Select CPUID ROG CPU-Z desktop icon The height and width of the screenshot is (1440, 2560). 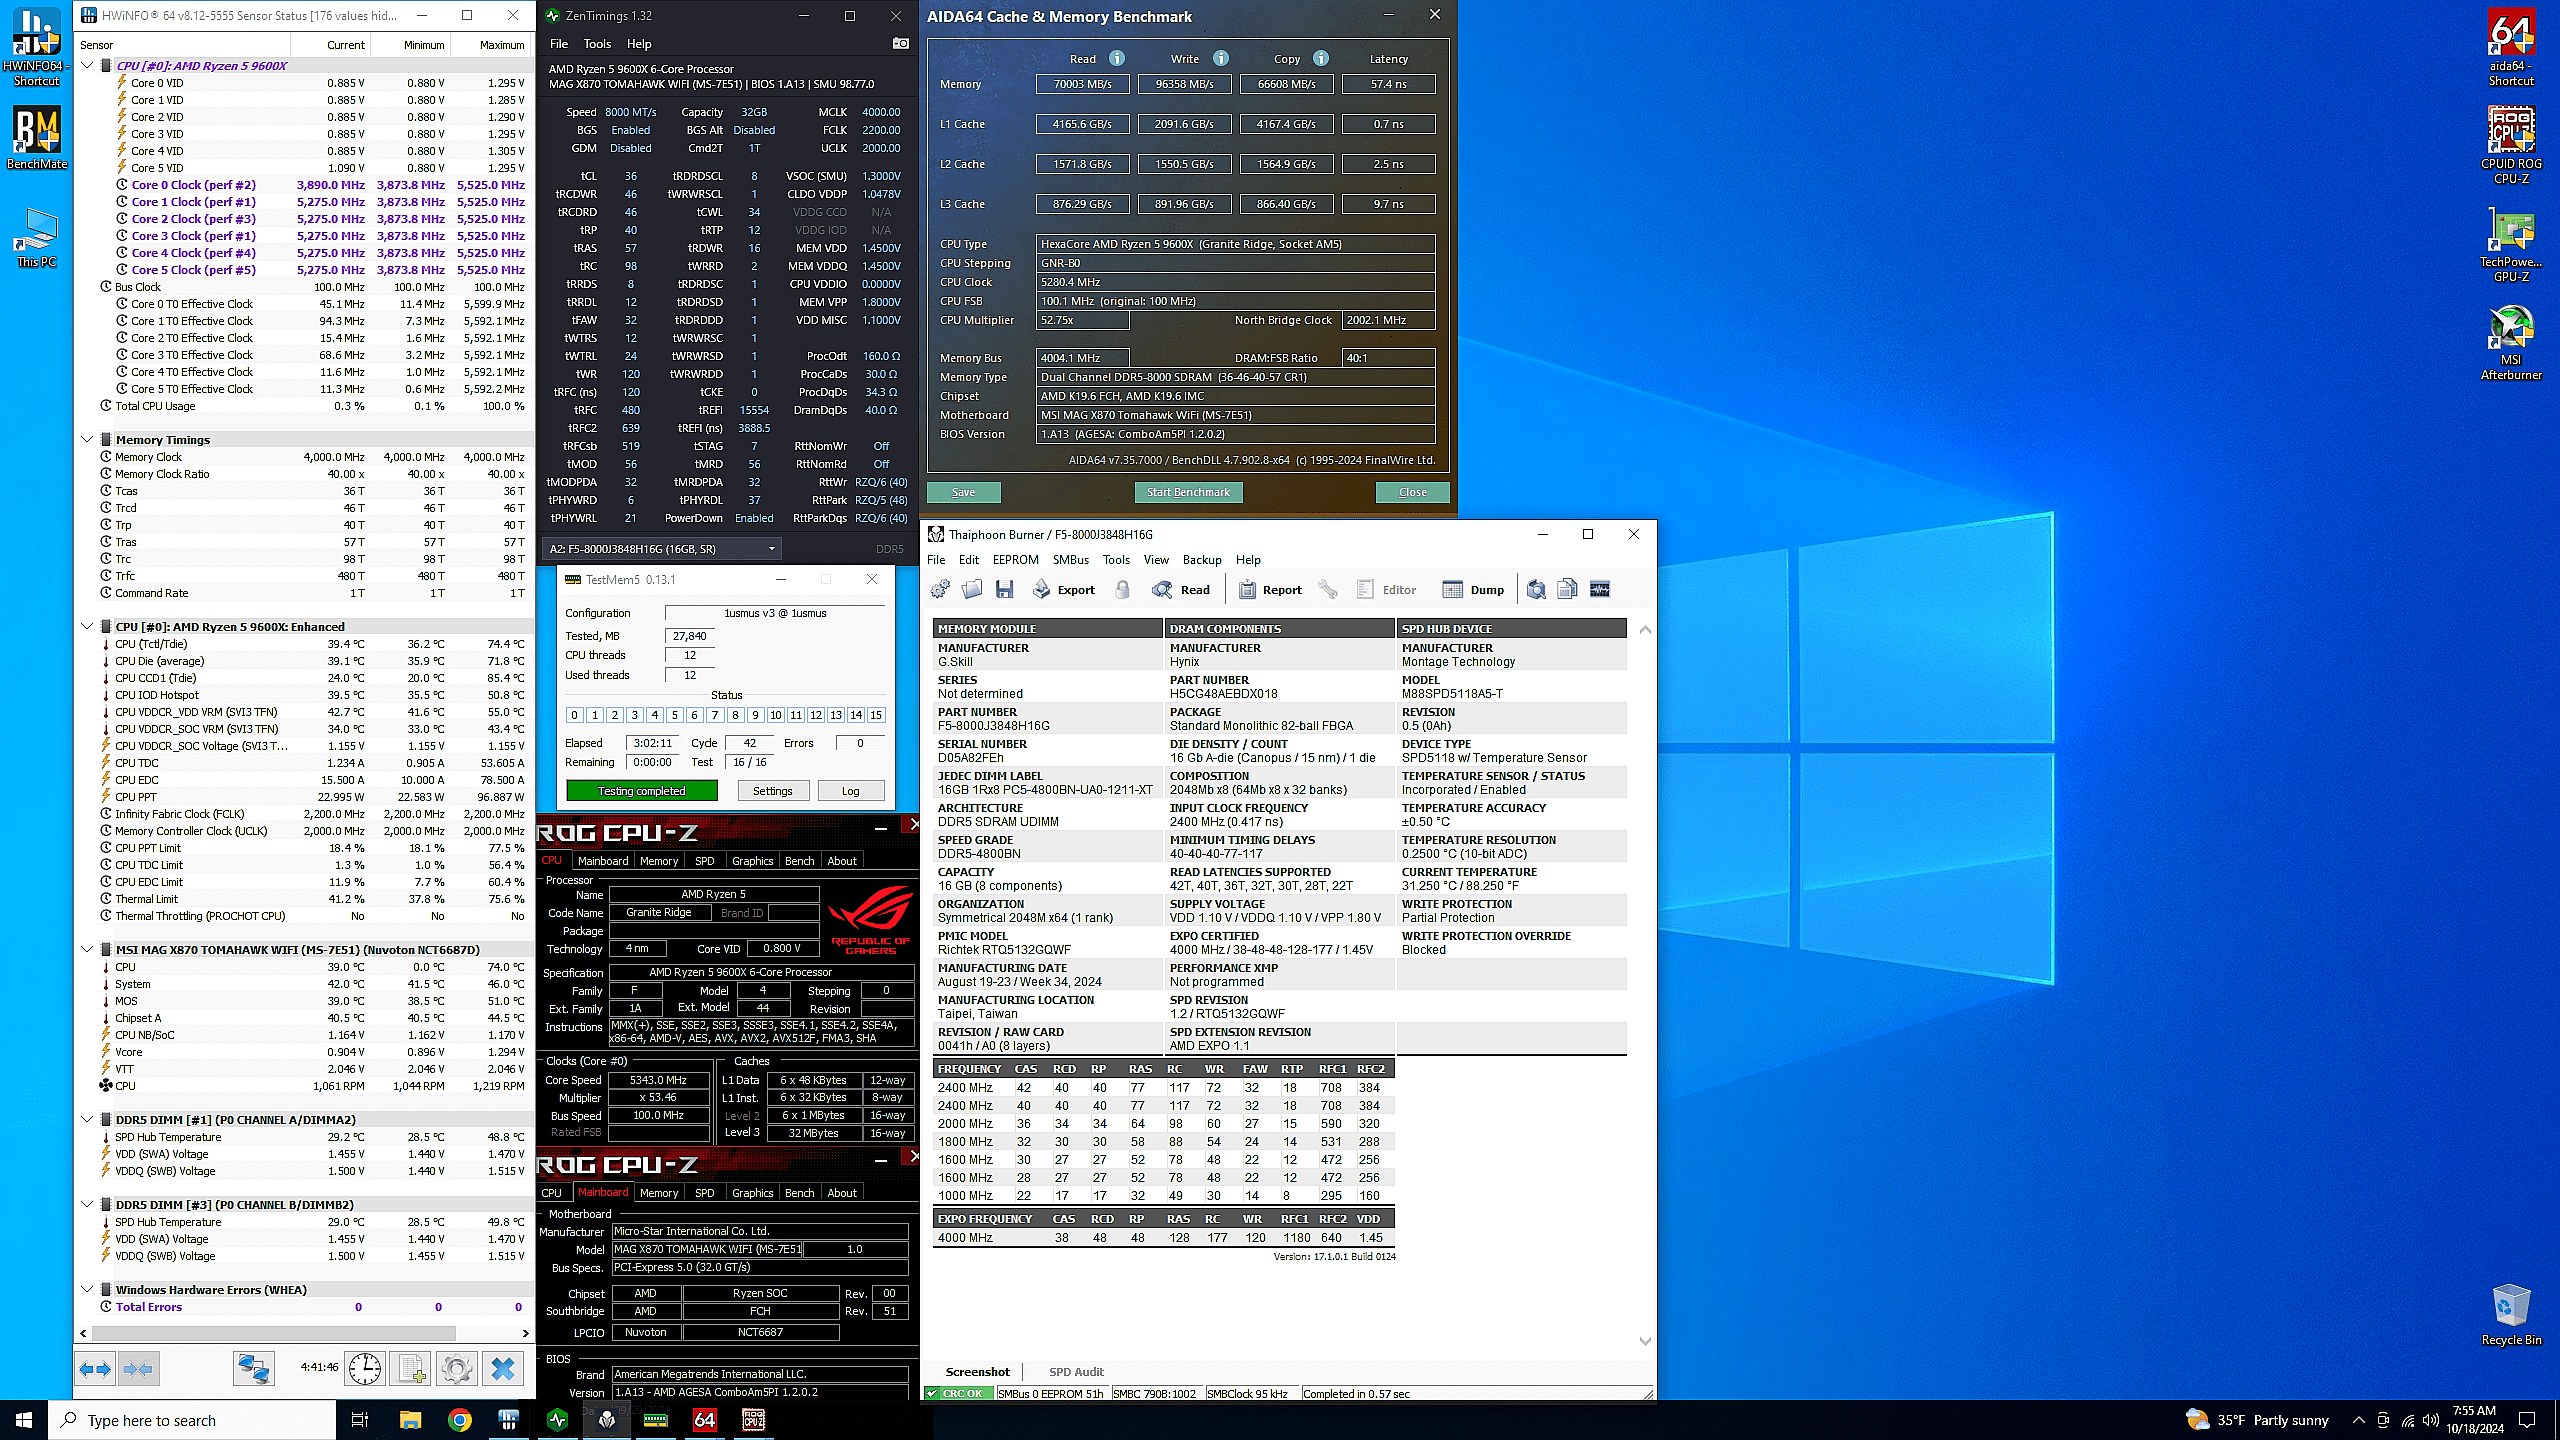2511,147
